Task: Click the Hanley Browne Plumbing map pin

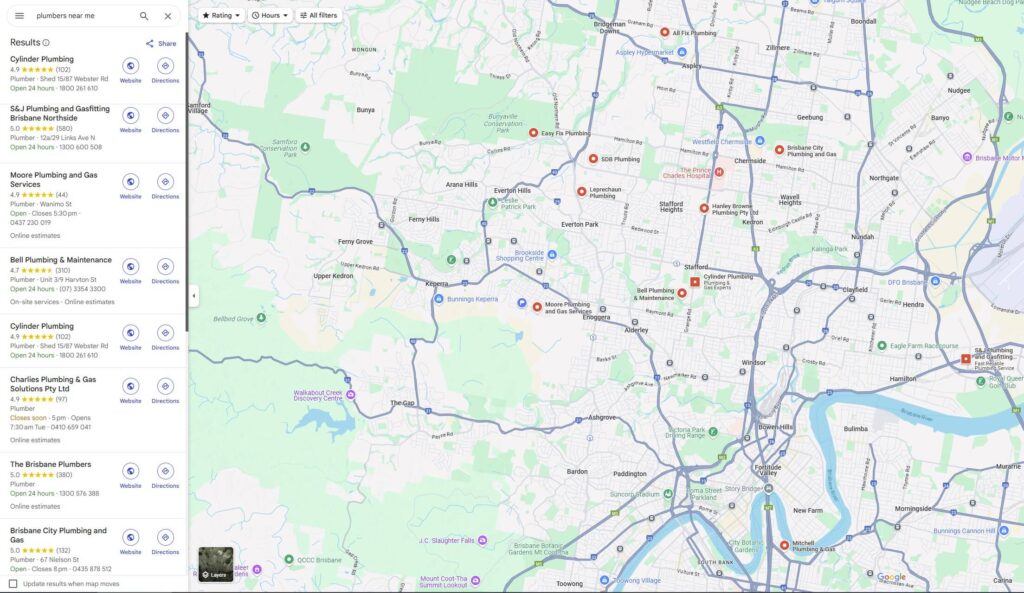Action: pos(704,208)
